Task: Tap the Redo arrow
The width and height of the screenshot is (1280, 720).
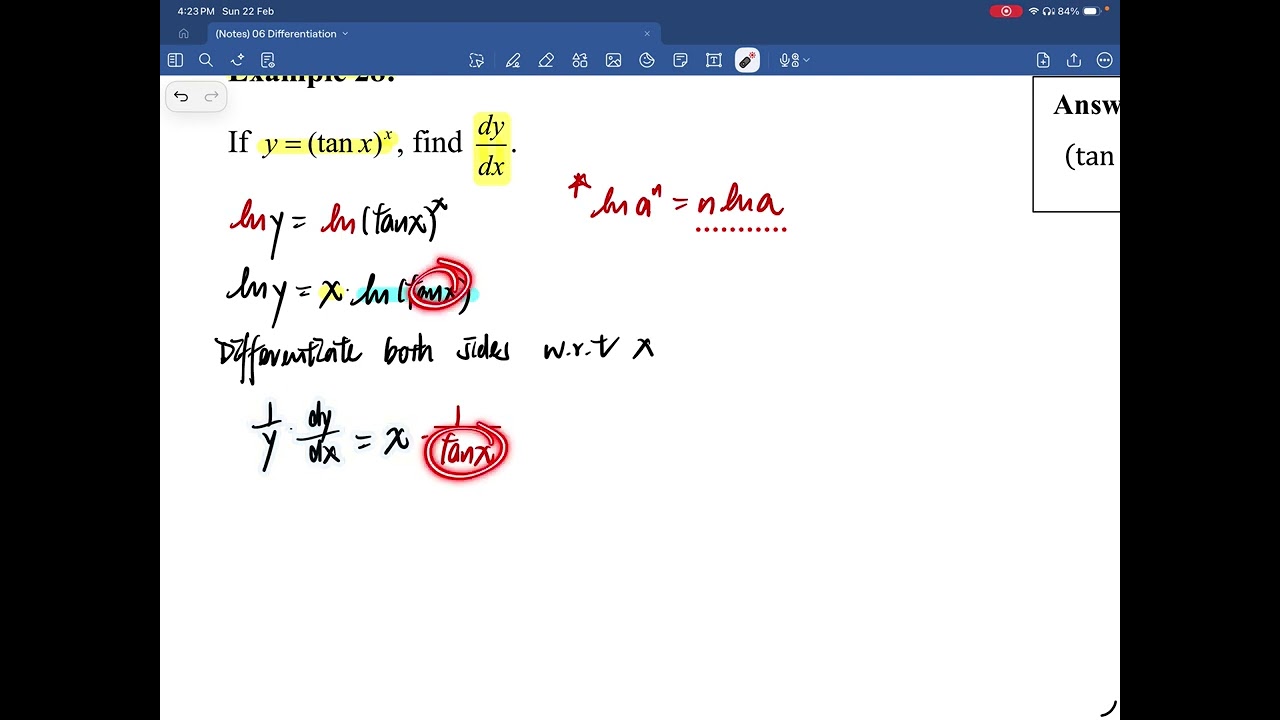Action: pos(211,96)
